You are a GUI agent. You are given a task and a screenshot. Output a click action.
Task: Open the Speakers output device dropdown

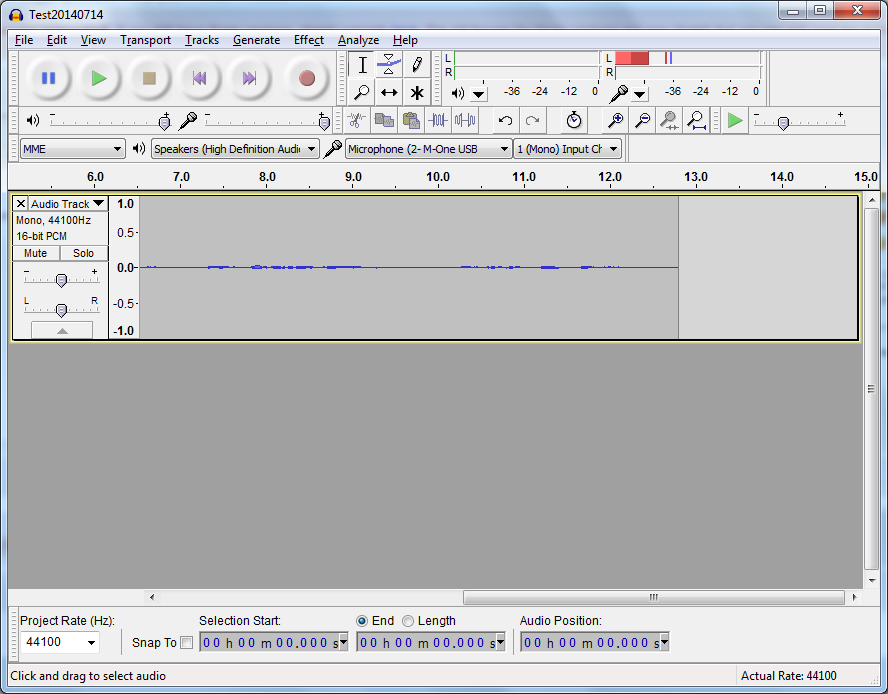234,149
